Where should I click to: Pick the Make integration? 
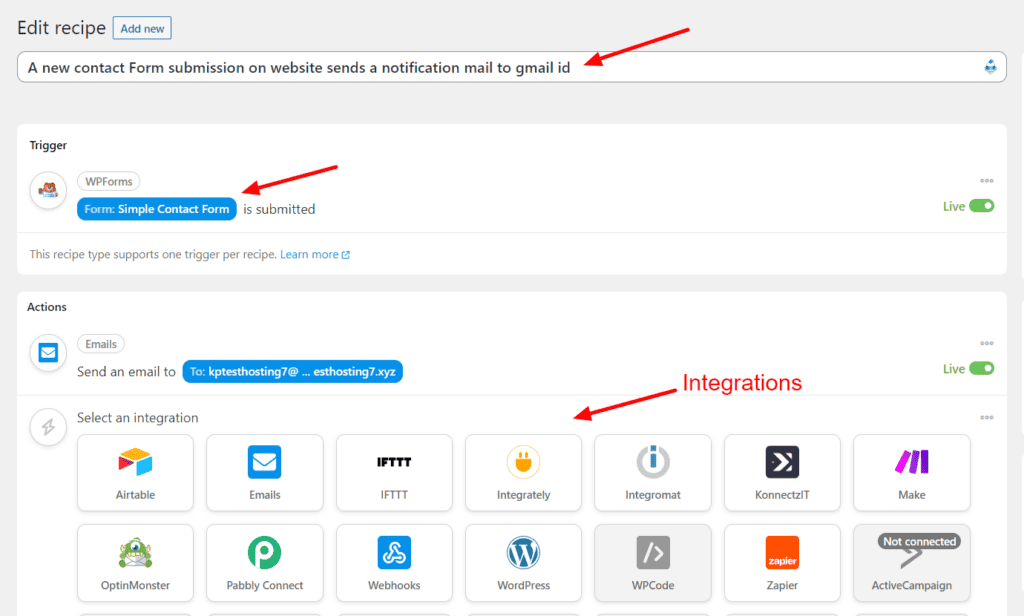click(911, 472)
